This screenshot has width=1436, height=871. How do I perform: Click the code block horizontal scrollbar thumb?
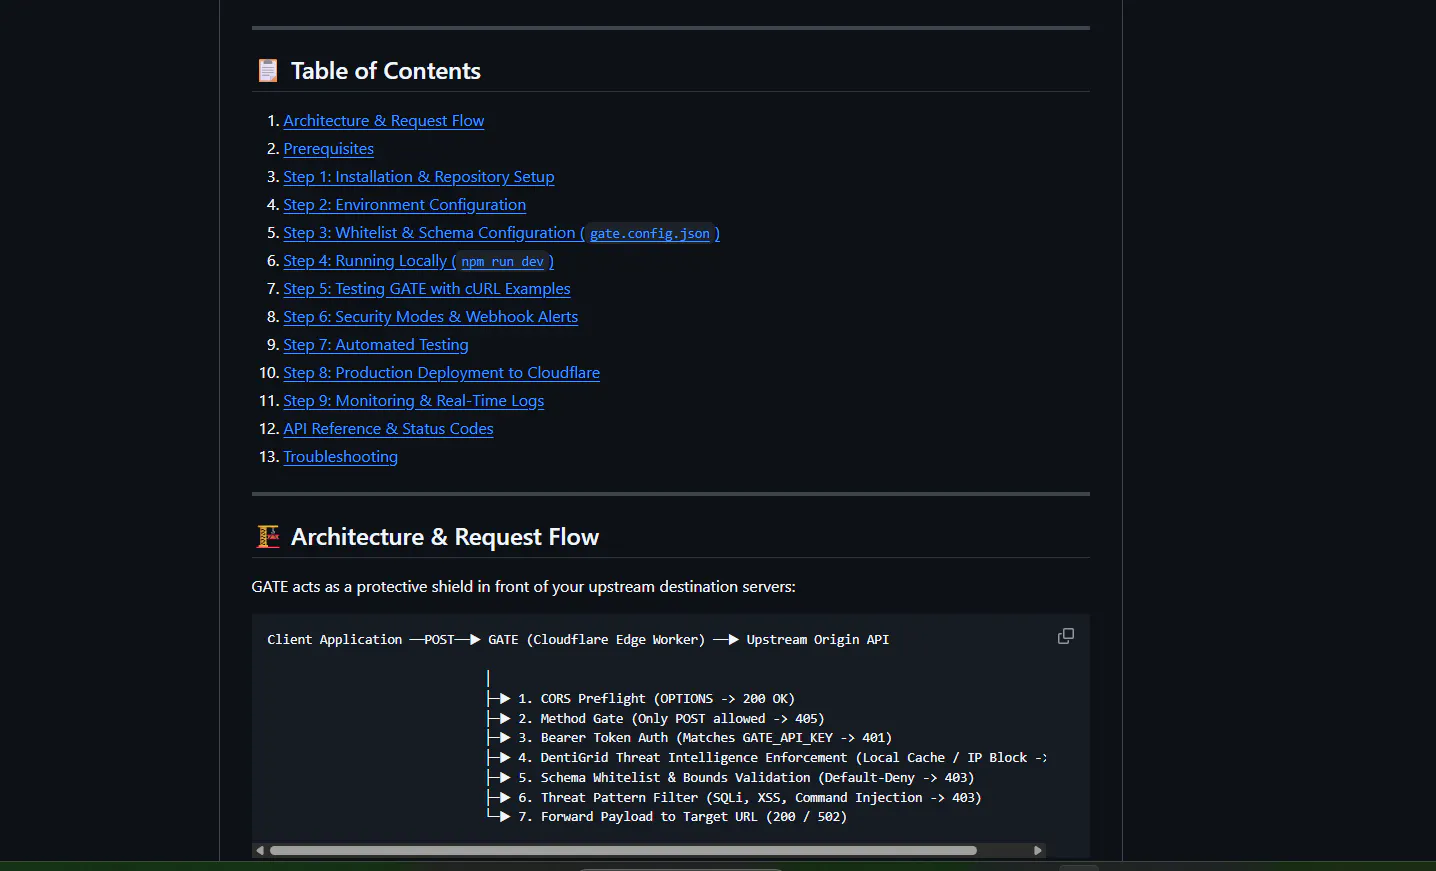click(623, 850)
